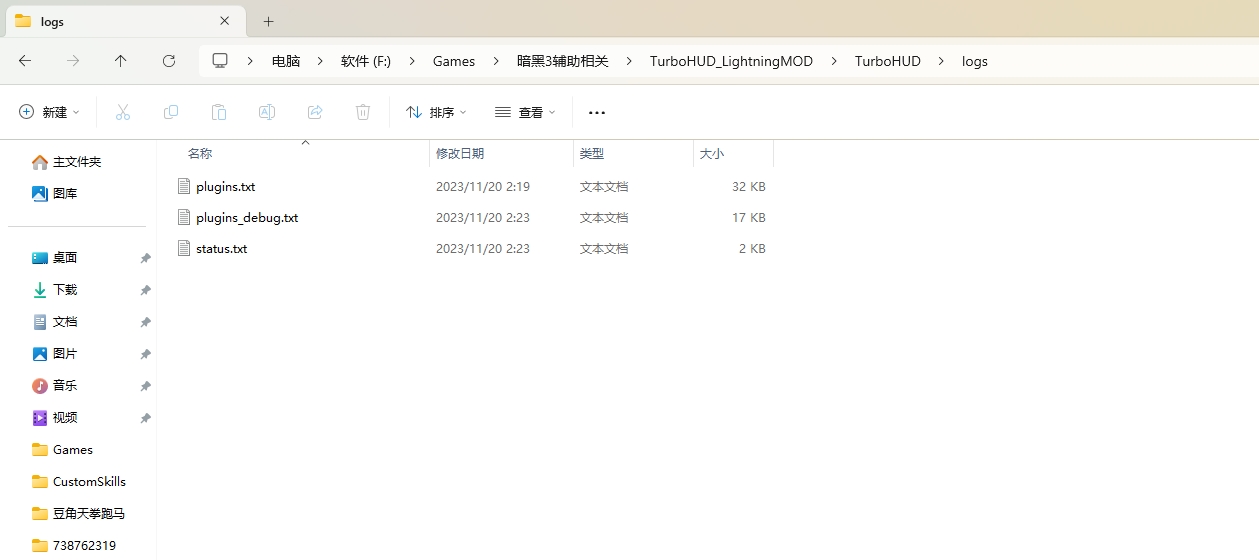Refresh the current folder view
The height and width of the screenshot is (560, 1259).
coord(169,61)
